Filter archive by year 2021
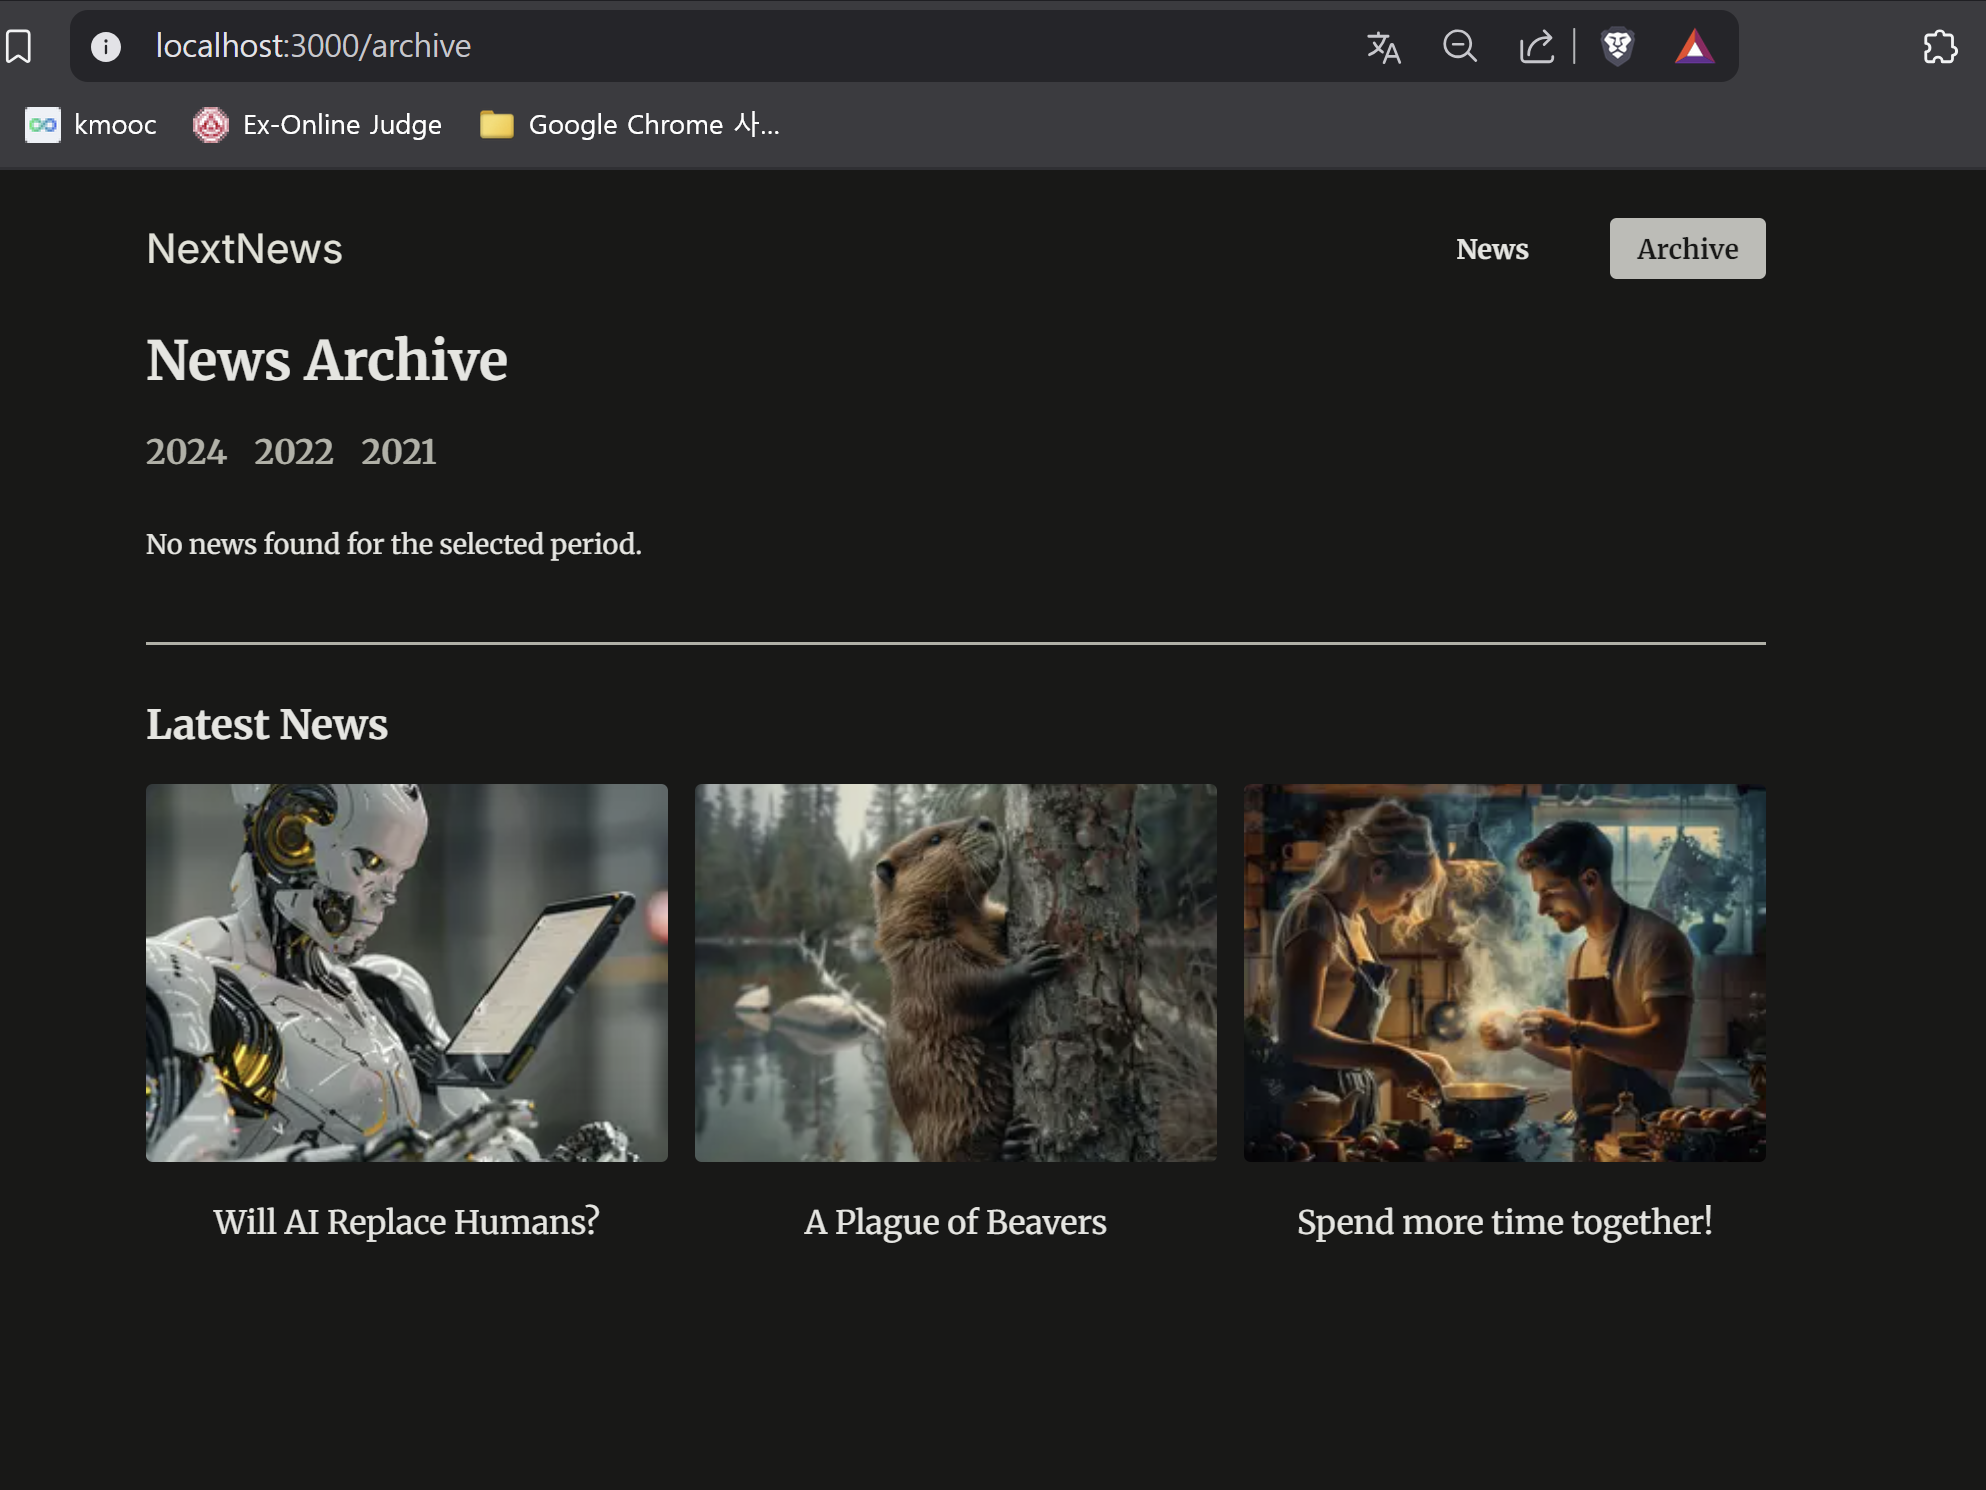 pyautogui.click(x=398, y=452)
